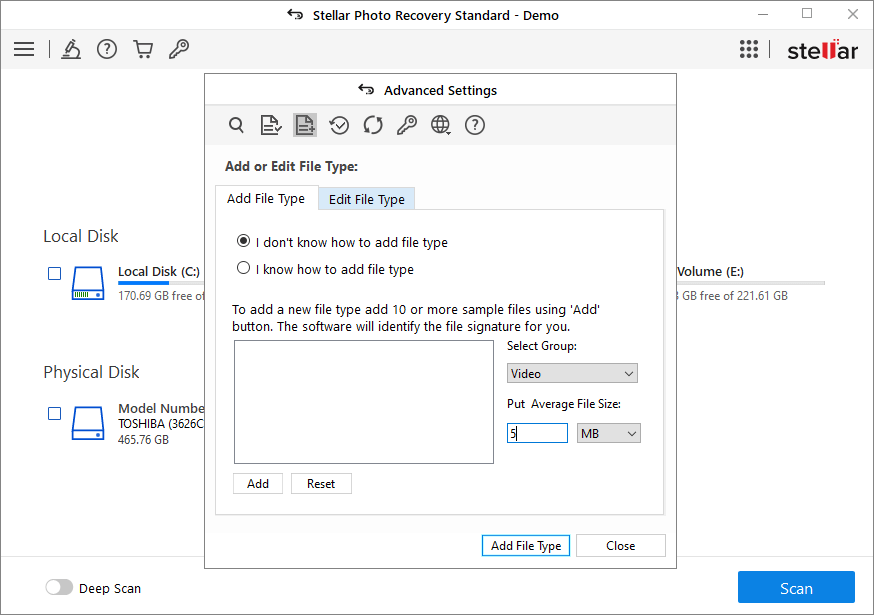Open the microscope tools icon in top toolbar
This screenshot has height=615, width=874.
(x=71, y=49)
